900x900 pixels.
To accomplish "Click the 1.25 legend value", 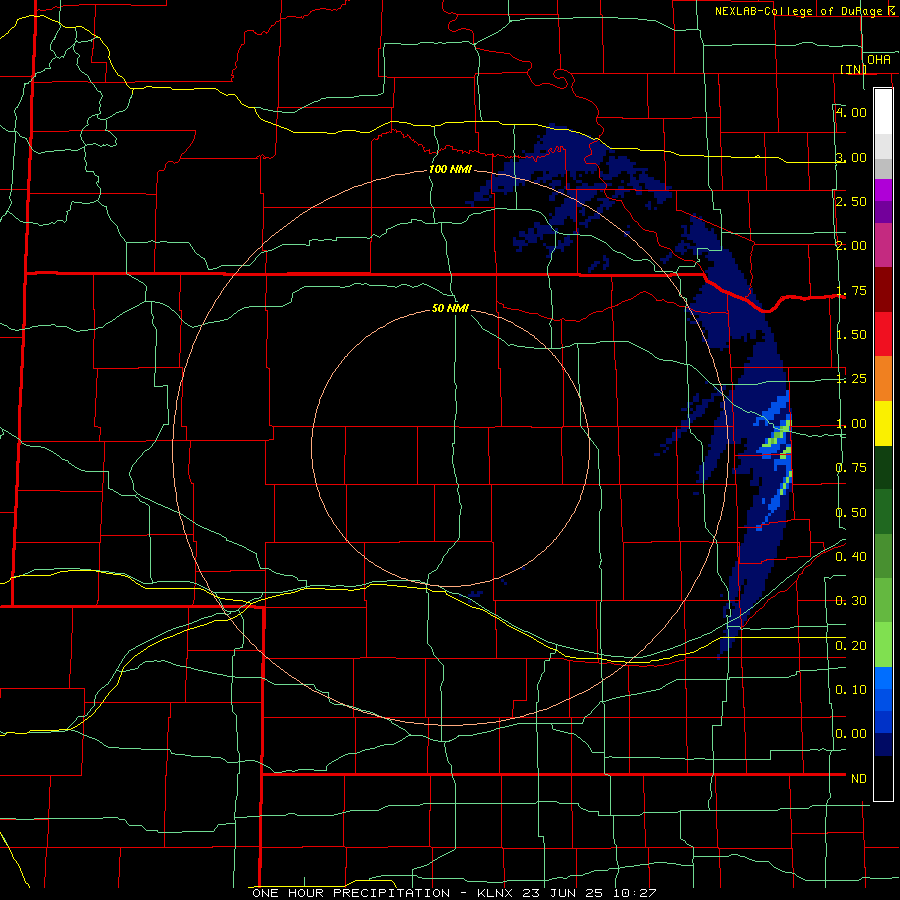I will click(x=851, y=379).
